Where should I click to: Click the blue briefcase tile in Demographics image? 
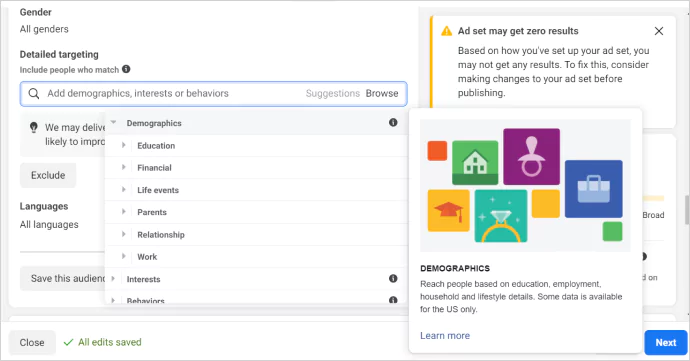594,189
